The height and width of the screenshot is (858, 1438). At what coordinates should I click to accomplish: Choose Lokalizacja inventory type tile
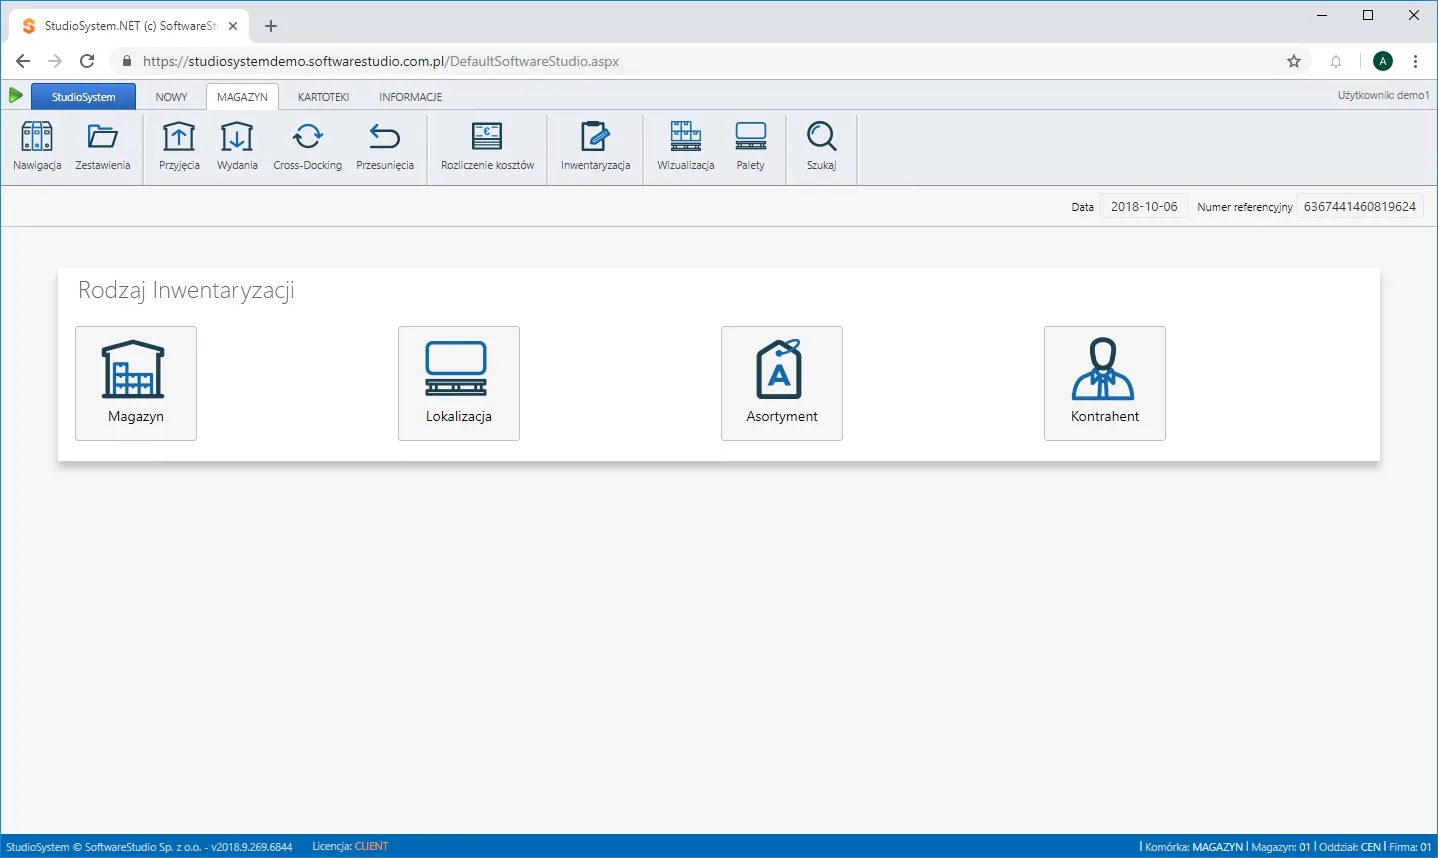pyautogui.click(x=459, y=383)
